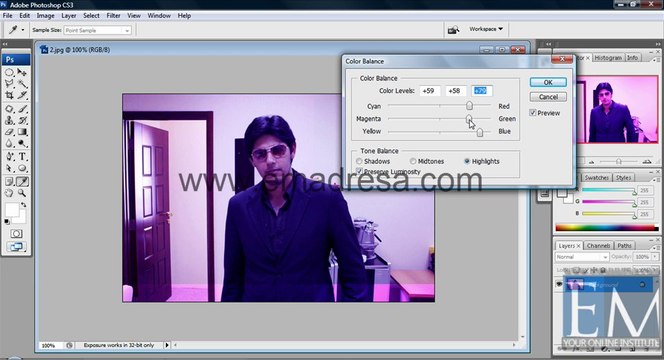664x360 pixels.
Task: Click the Navigator zoom slider handle
Action: [619, 161]
